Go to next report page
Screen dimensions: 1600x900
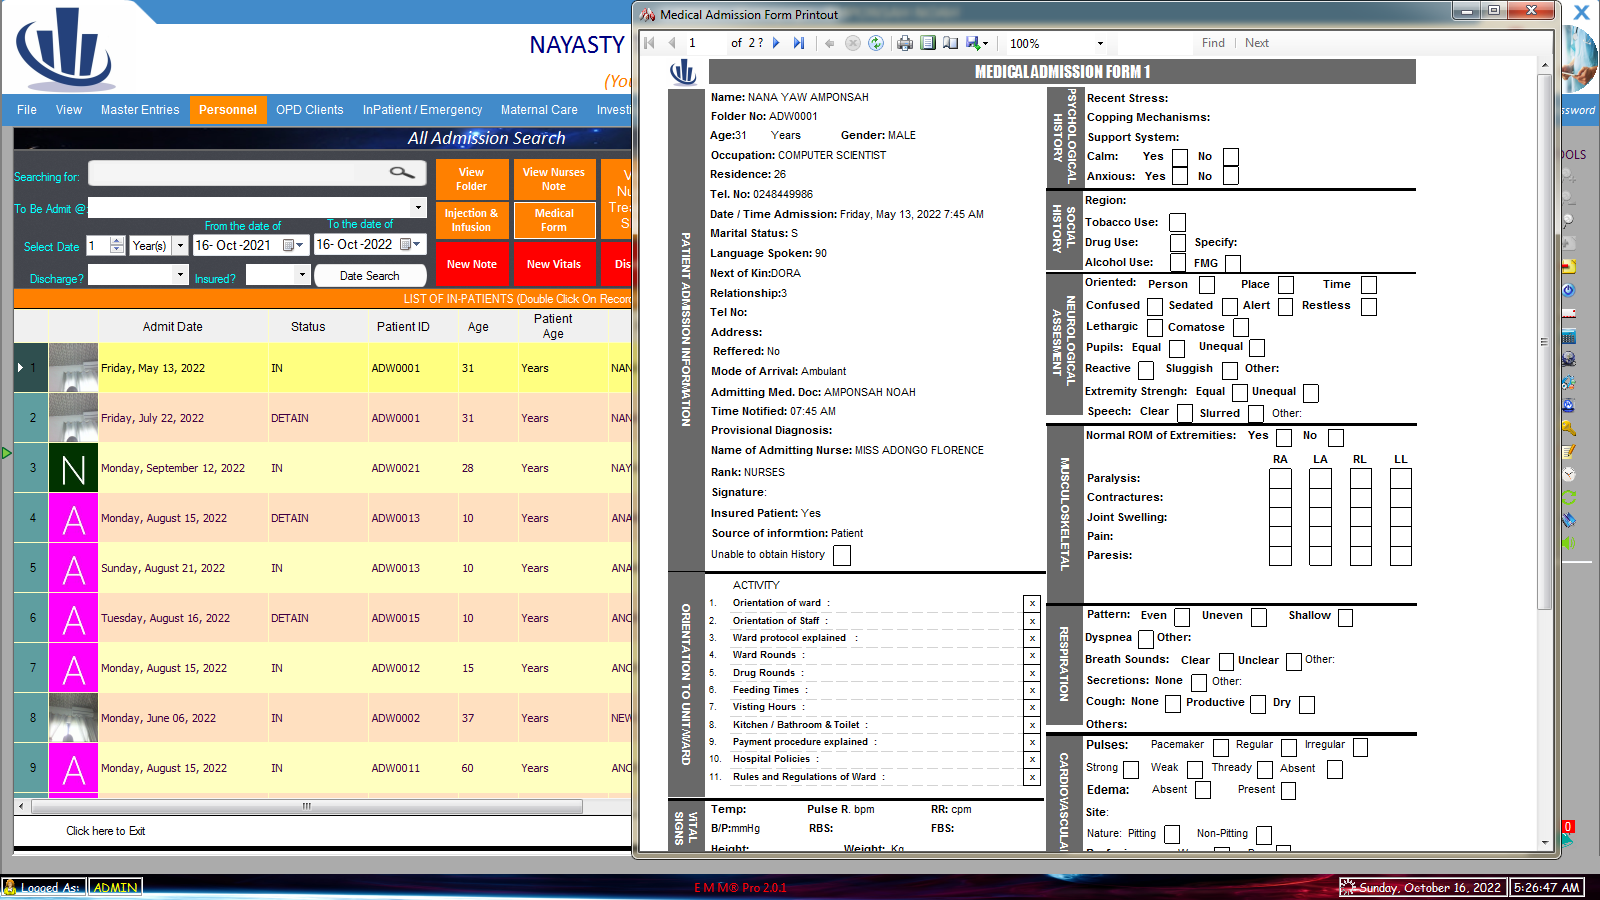pyautogui.click(x=776, y=43)
